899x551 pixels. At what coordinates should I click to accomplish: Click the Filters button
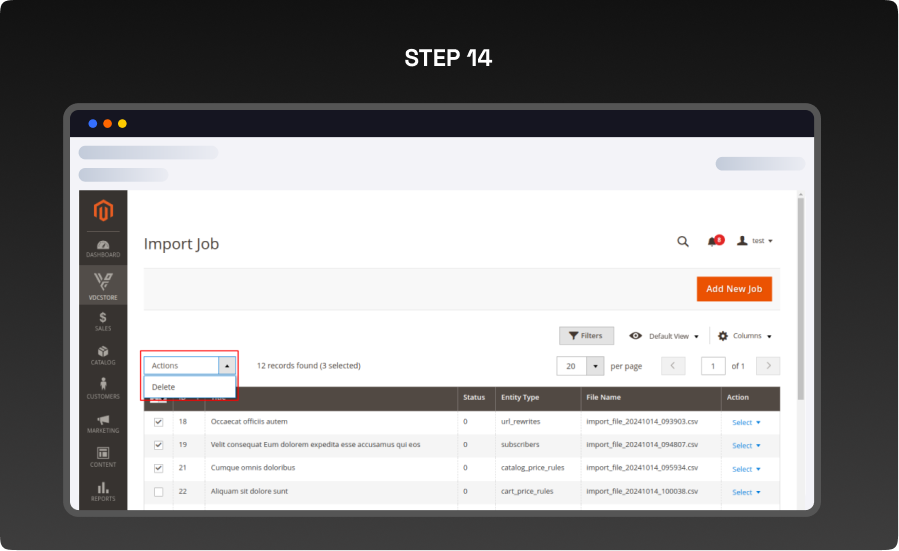[x=586, y=336]
